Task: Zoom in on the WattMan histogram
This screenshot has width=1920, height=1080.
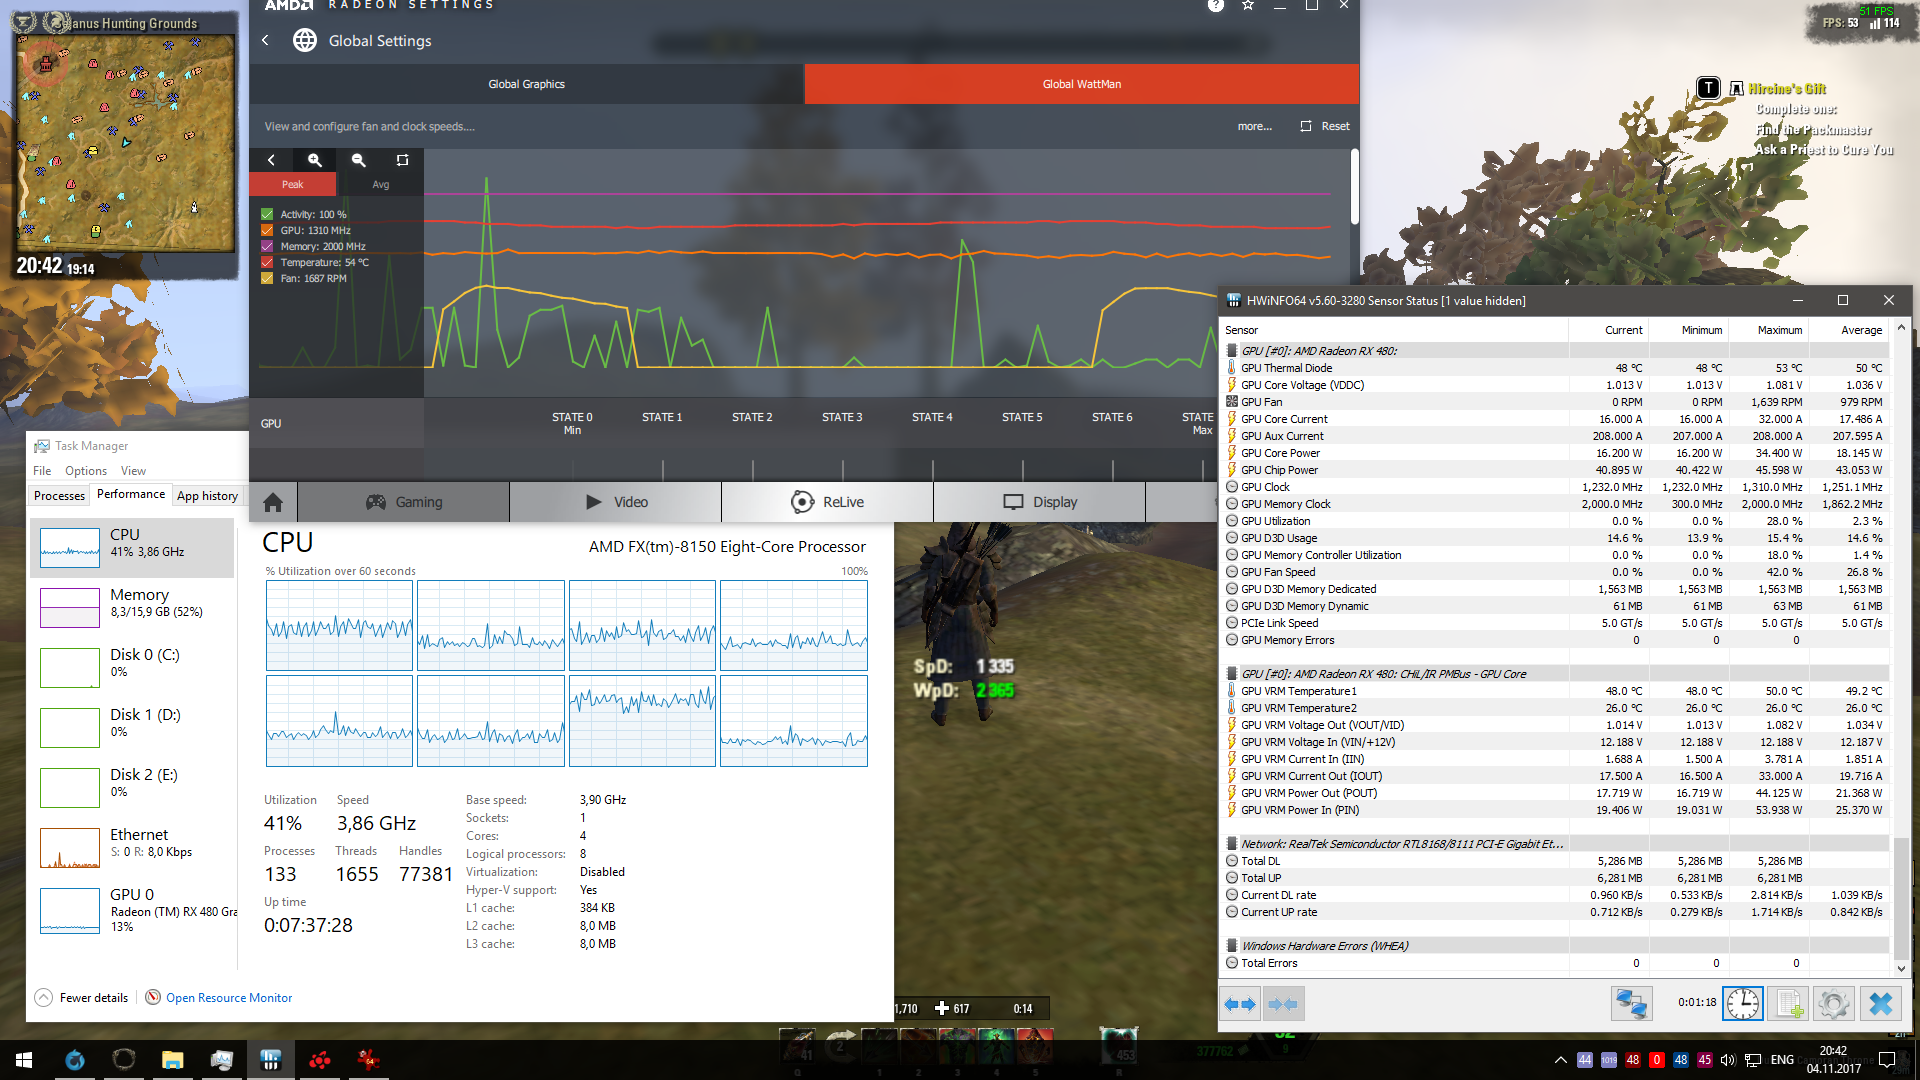Action: [x=315, y=160]
